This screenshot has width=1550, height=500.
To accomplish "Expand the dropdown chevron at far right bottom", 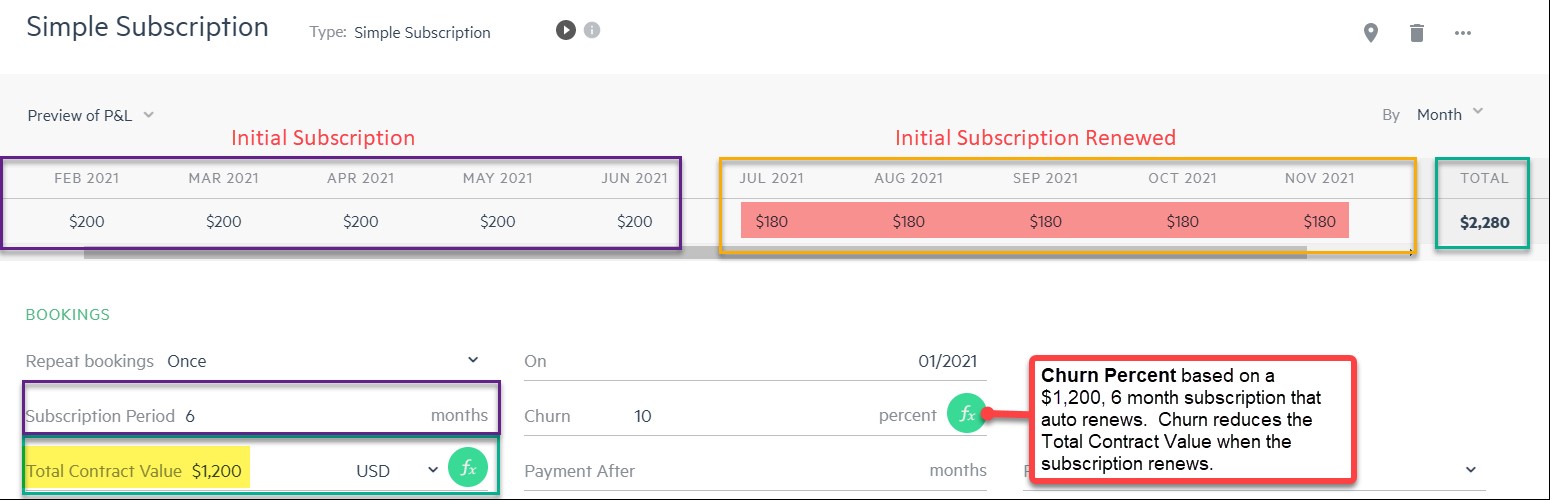I will click(x=1470, y=469).
